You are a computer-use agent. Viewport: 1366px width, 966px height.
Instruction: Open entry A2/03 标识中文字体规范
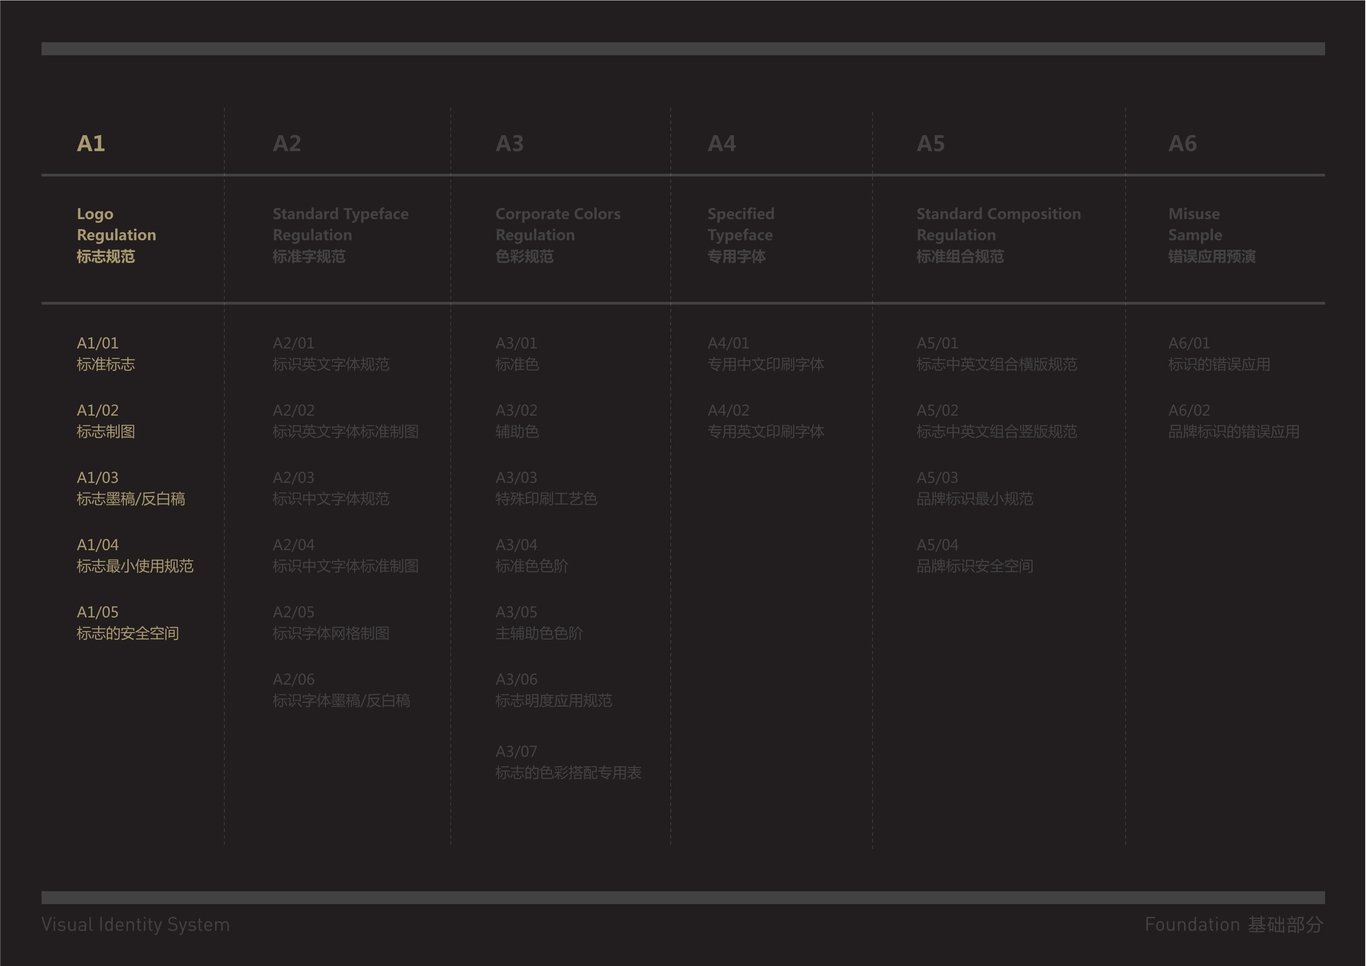[331, 488]
